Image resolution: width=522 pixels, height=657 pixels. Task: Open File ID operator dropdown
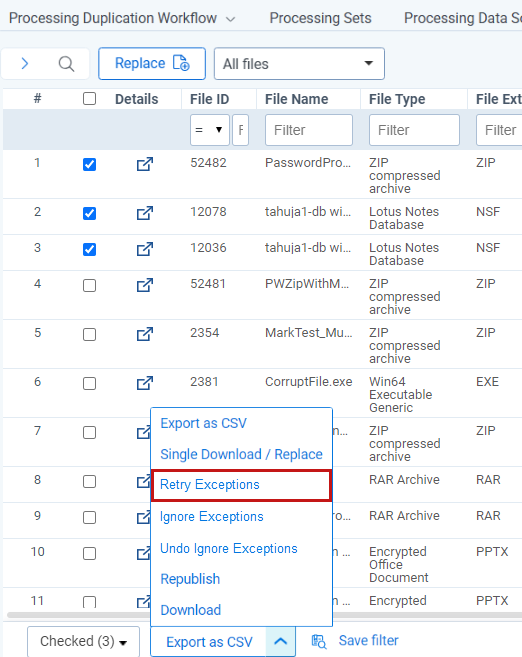tap(209, 130)
